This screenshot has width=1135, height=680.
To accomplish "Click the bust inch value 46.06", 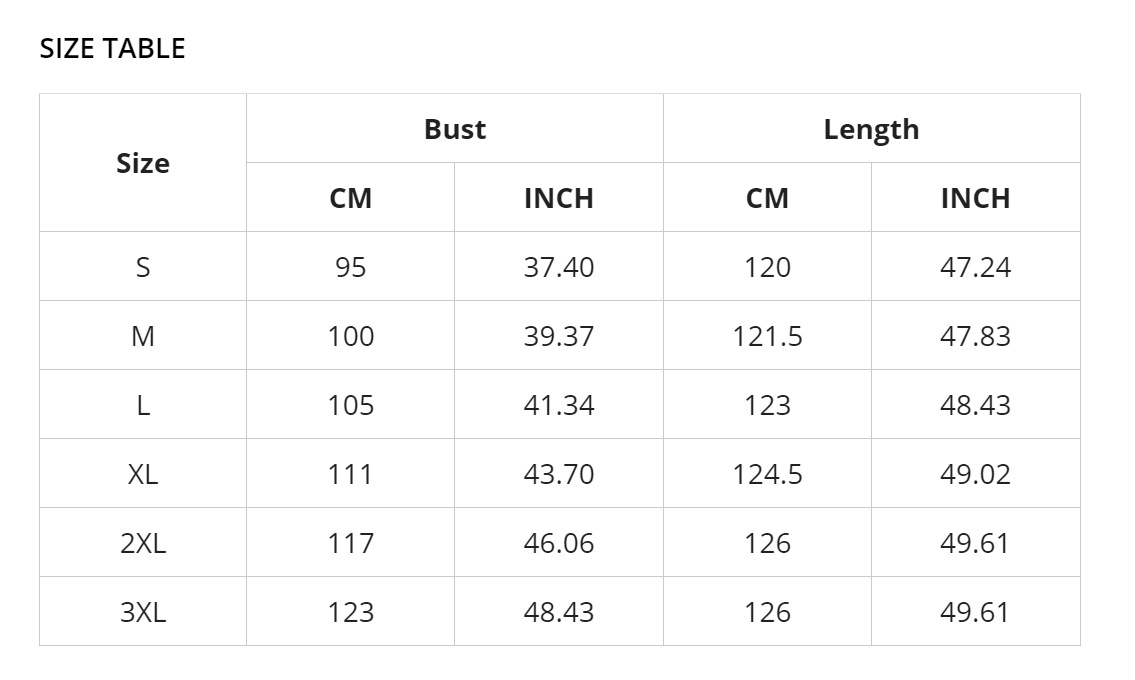I will (x=559, y=543).
